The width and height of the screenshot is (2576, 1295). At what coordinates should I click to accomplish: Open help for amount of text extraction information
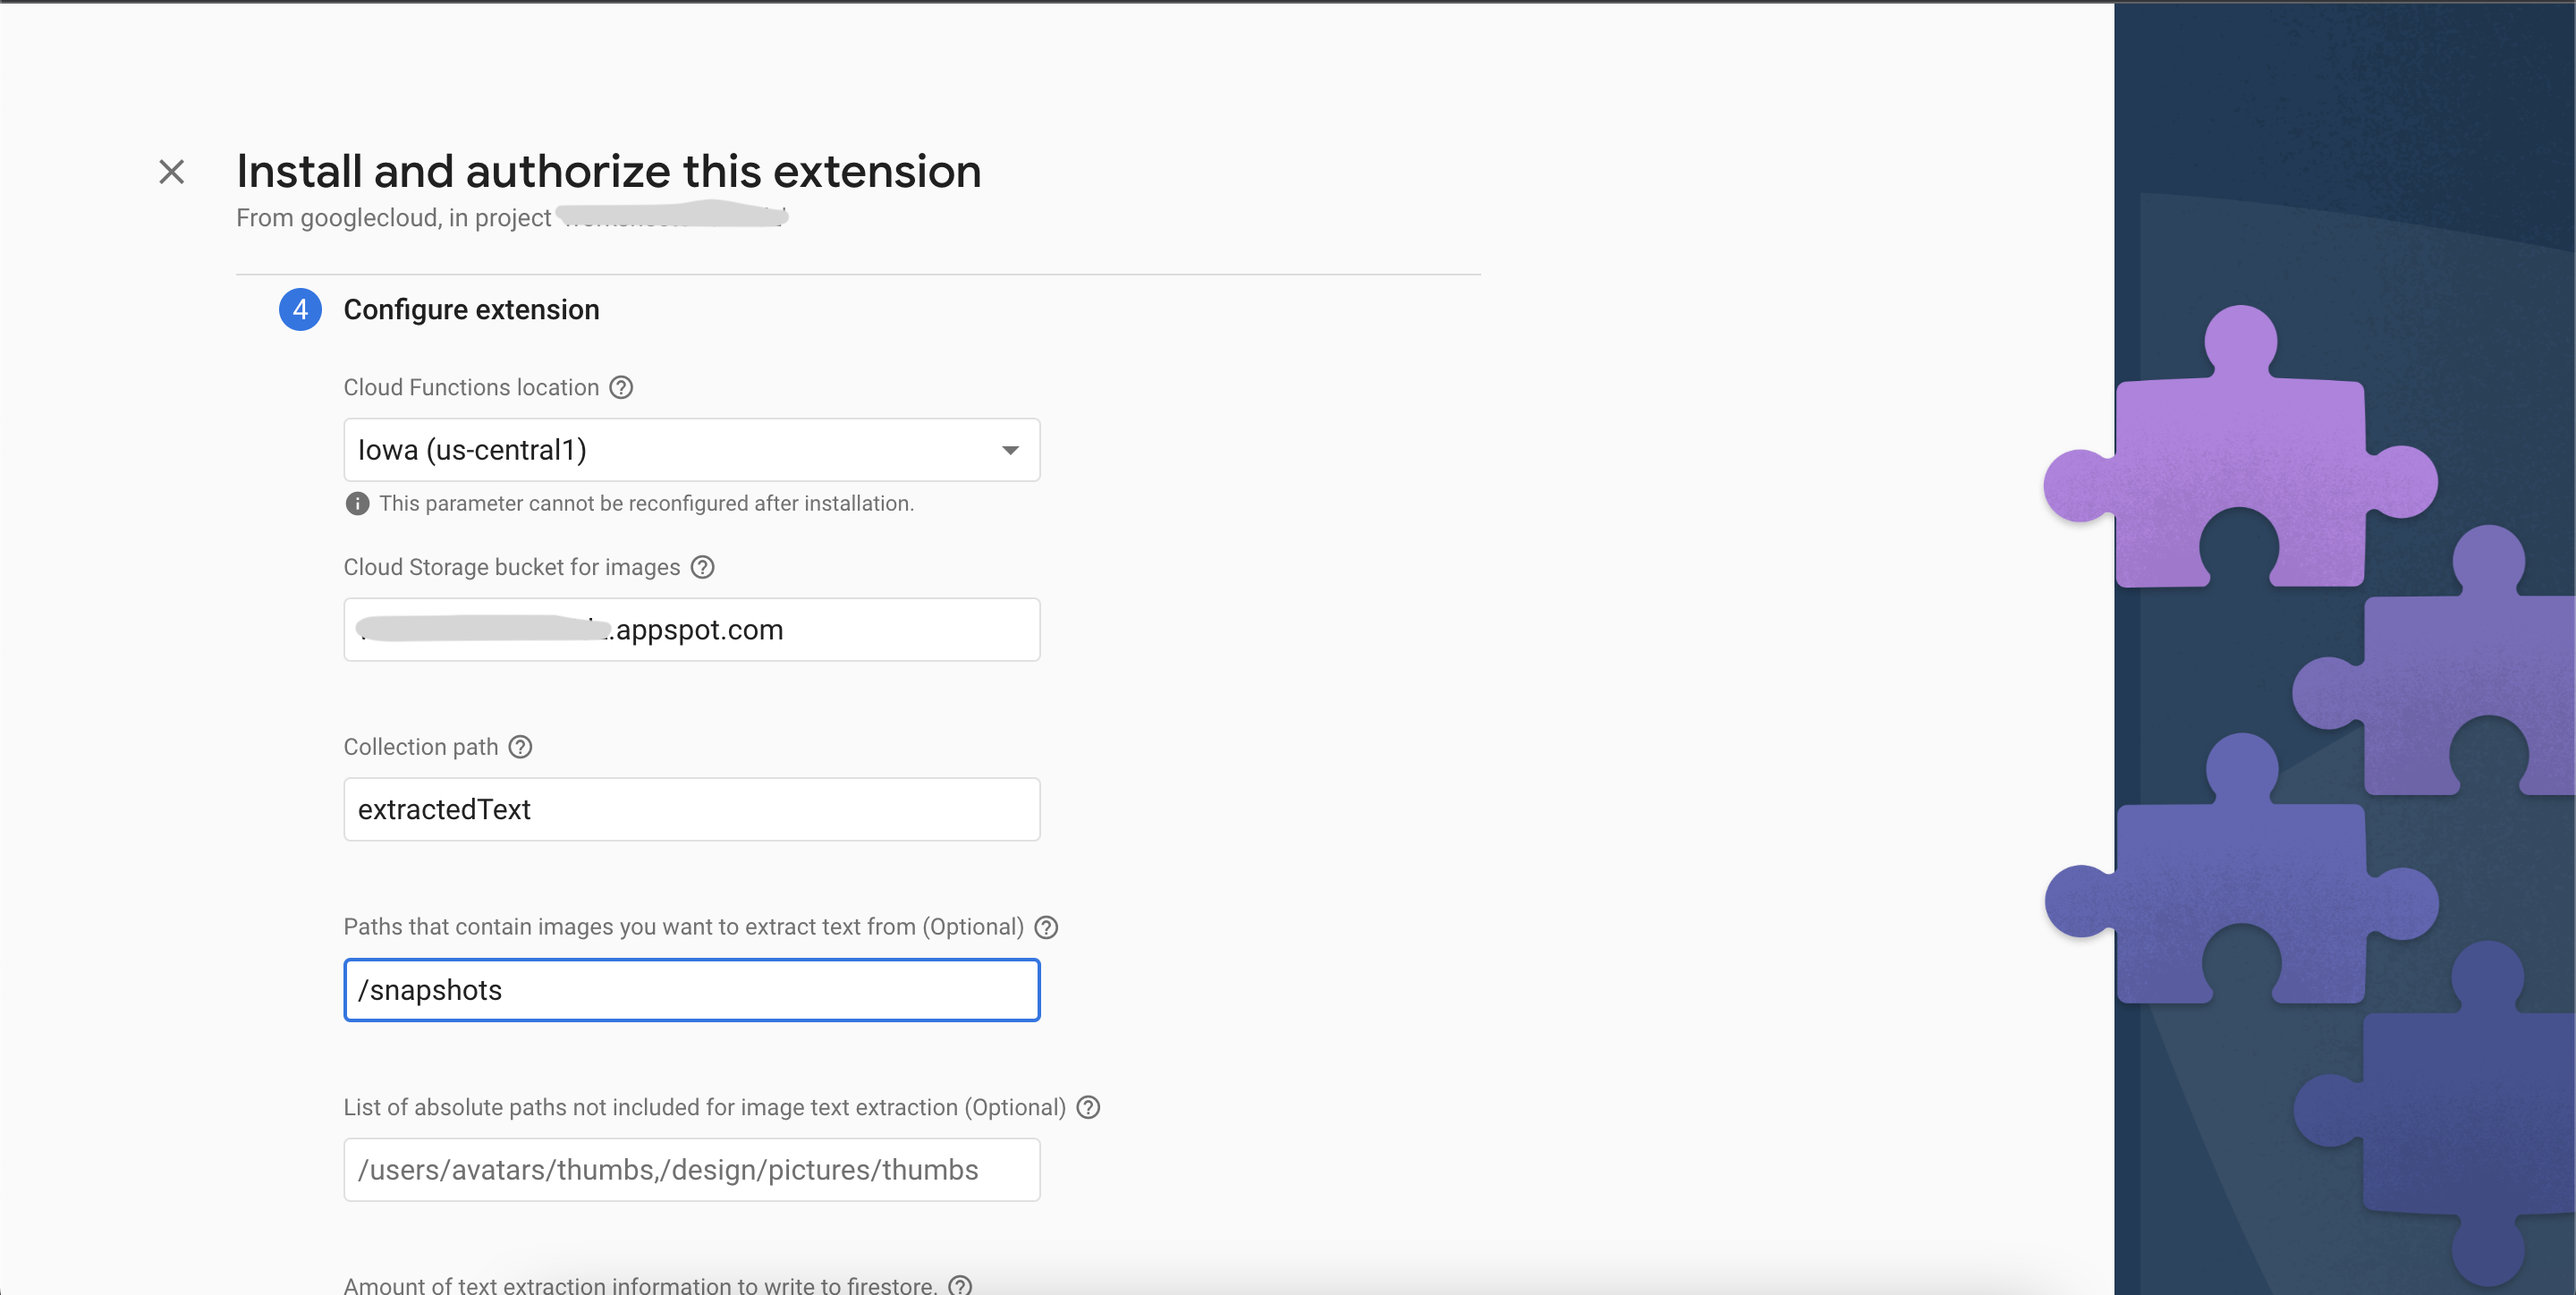click(960, 1285)
